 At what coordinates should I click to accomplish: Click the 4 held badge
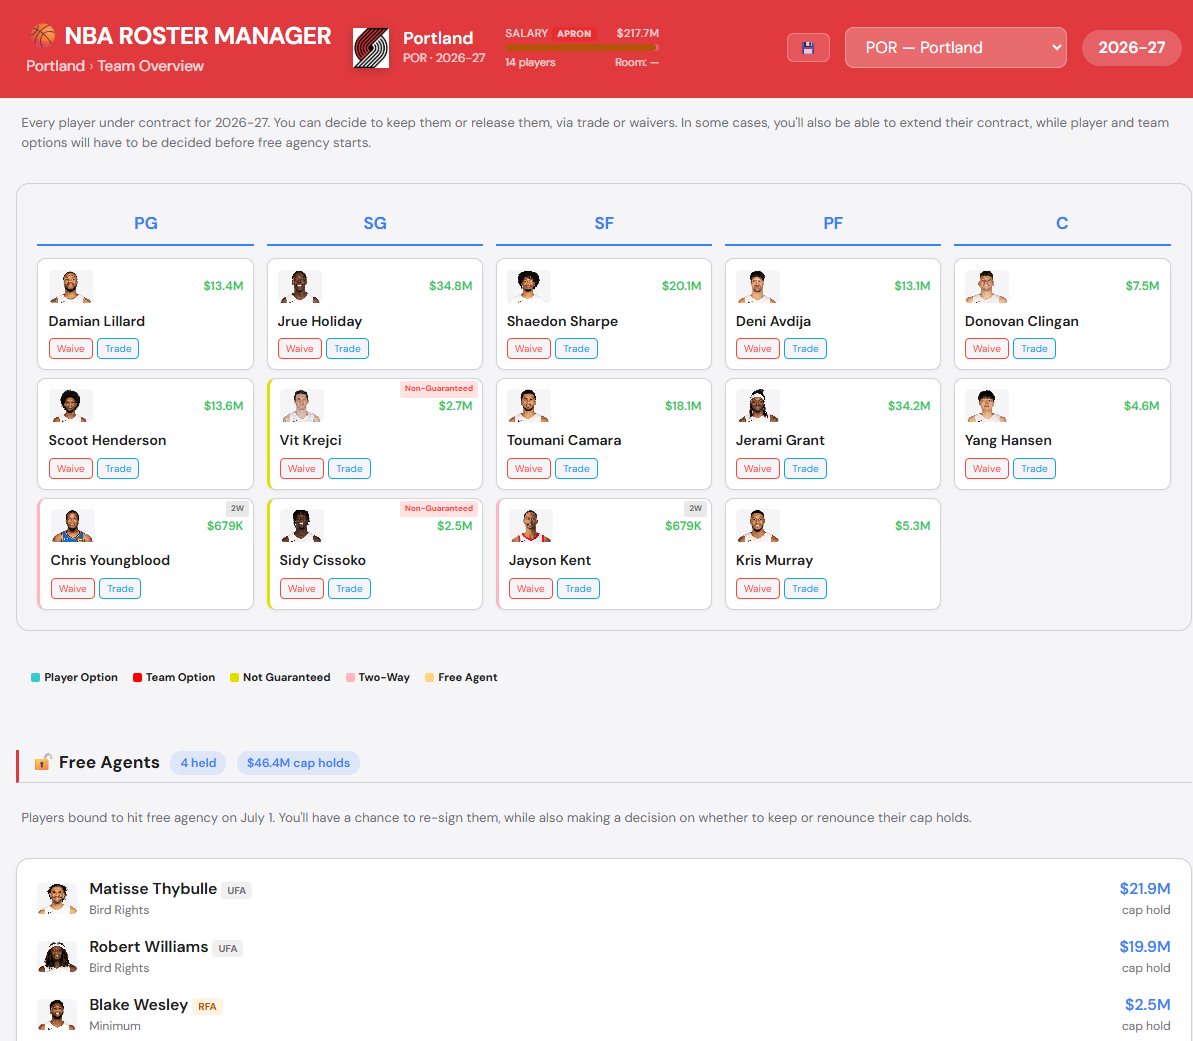click(198, 763)
